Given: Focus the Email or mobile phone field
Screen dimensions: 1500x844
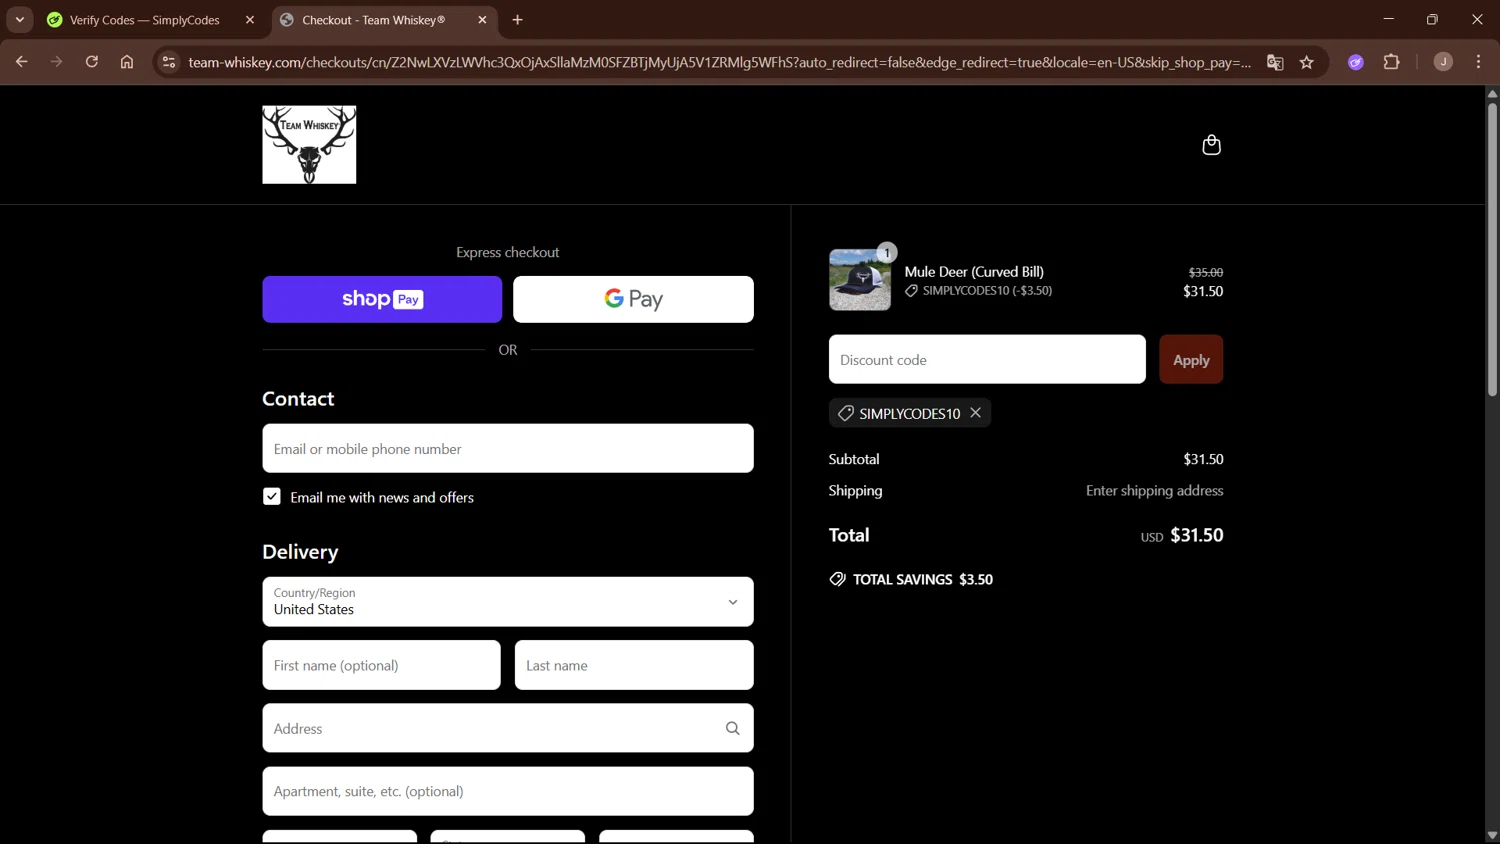Looking at the screenshot, I should coord(508,449).
